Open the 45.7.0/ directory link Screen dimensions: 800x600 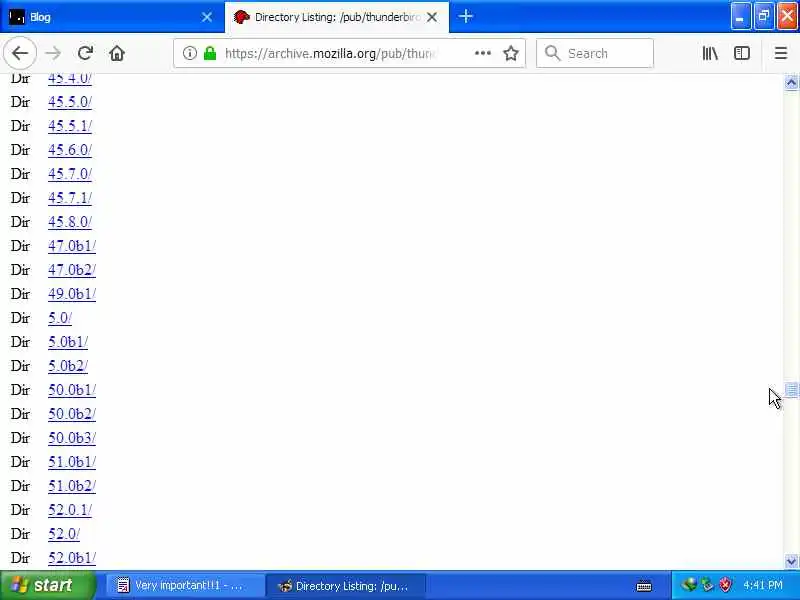tap(70, 173)
